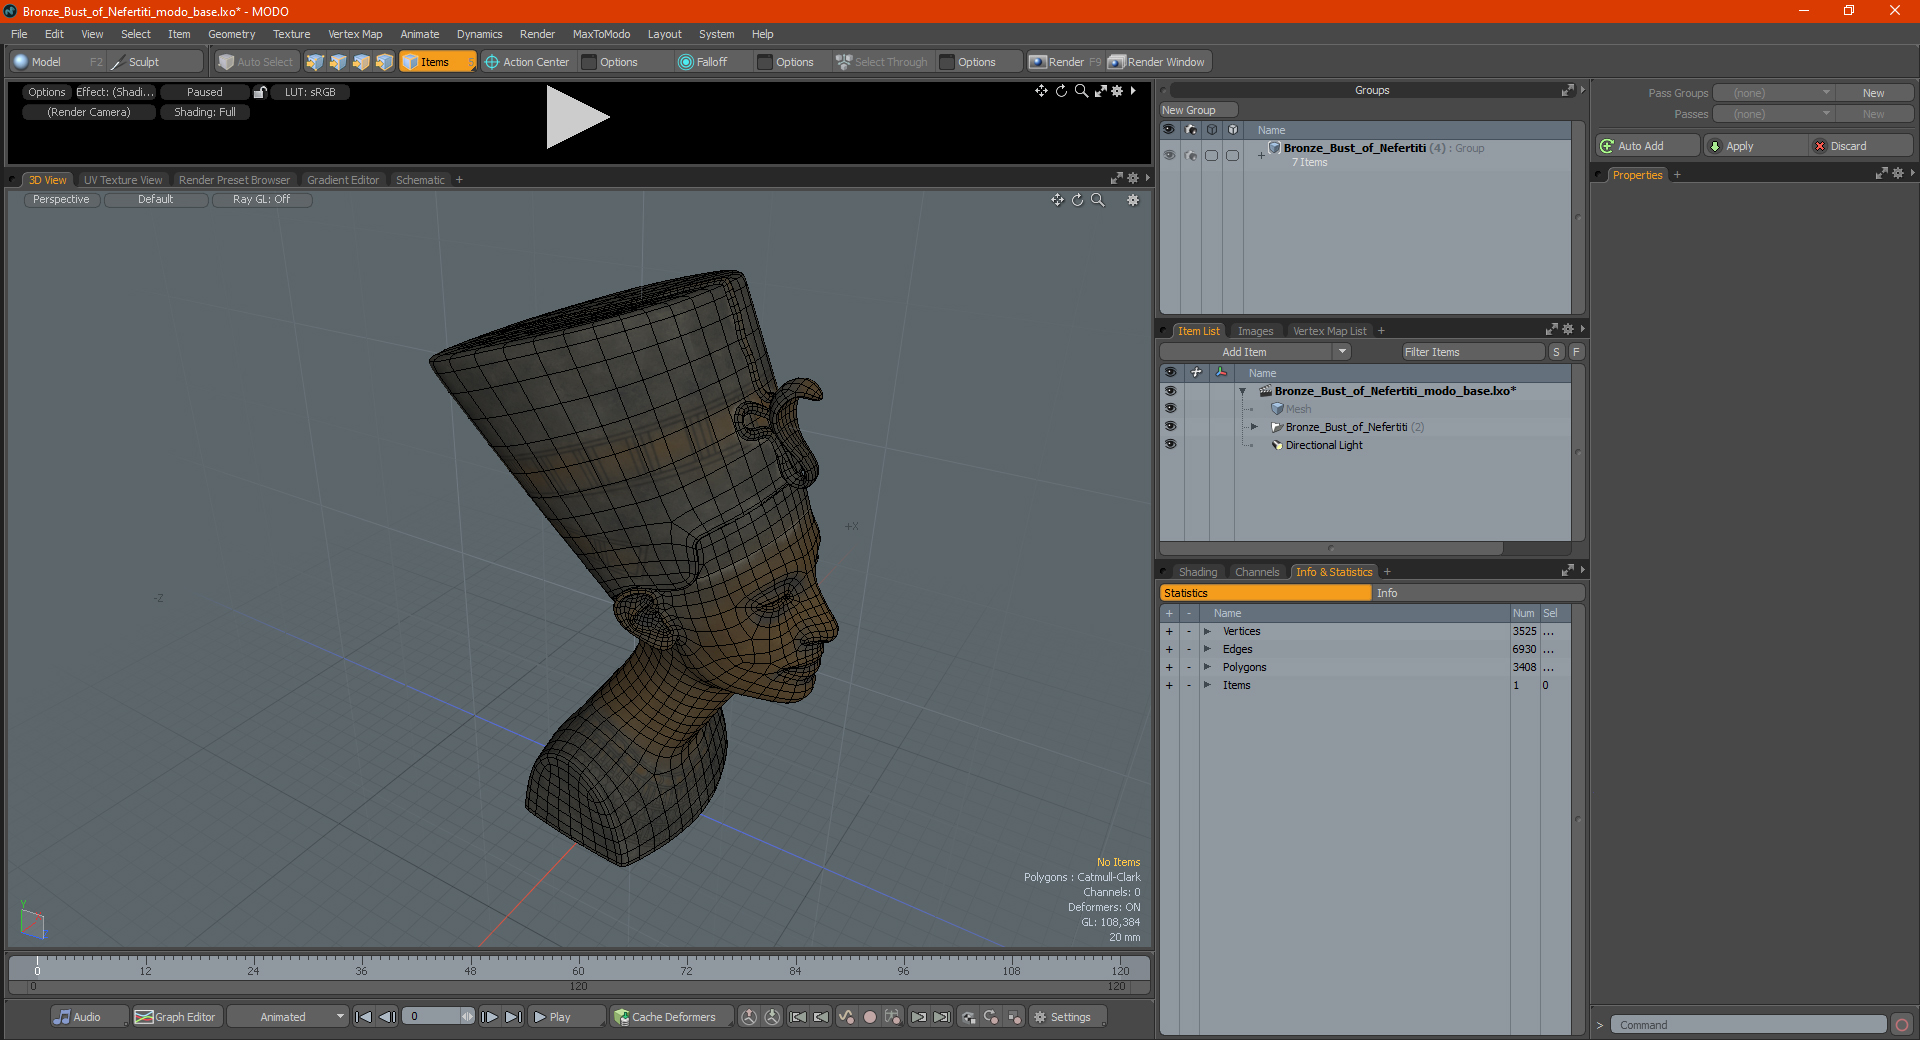Click frame 60 on the timeline ruler
The width and height of the screenshot is (1920, 1040).
coord(578,965)
